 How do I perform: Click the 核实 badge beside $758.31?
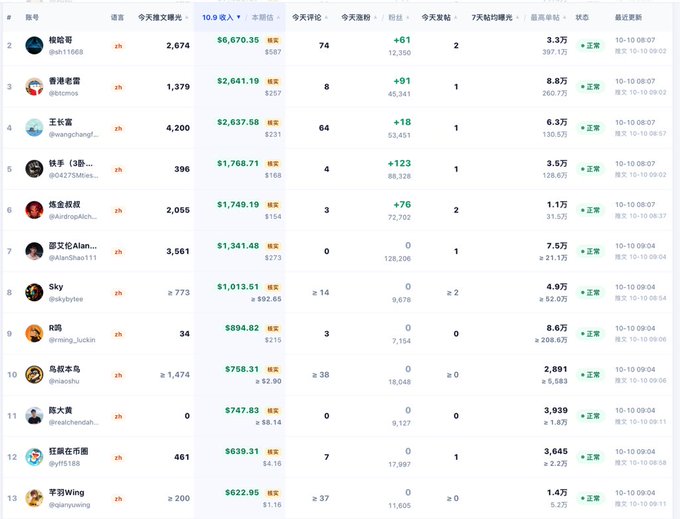273,370
